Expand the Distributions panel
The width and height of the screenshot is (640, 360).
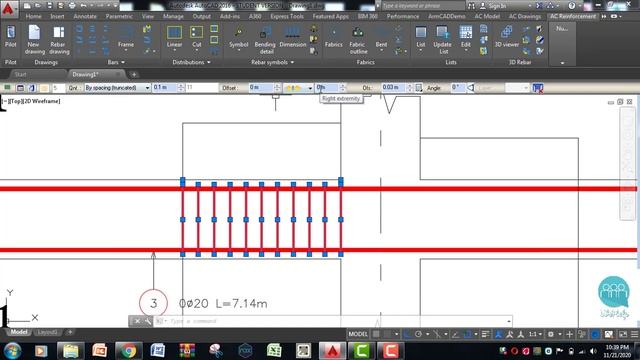click(x=191, y=62)
